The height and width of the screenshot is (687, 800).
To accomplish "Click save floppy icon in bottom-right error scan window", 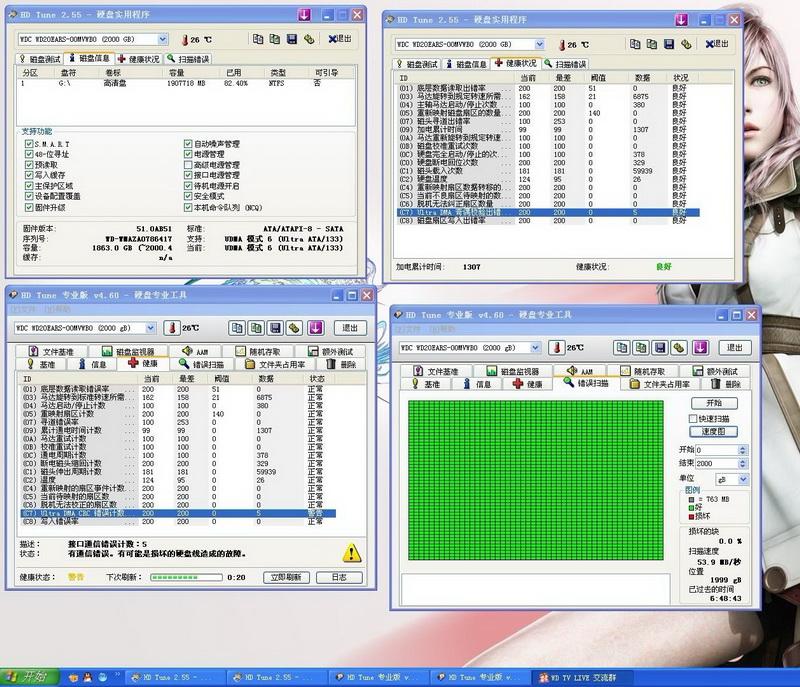I will [x=660, y=347].
